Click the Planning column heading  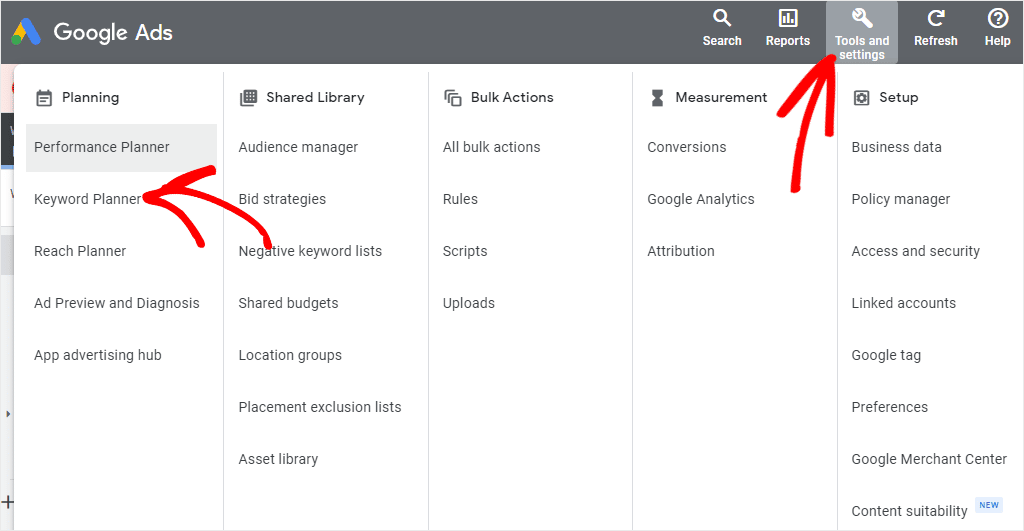(x=90, y=97)
